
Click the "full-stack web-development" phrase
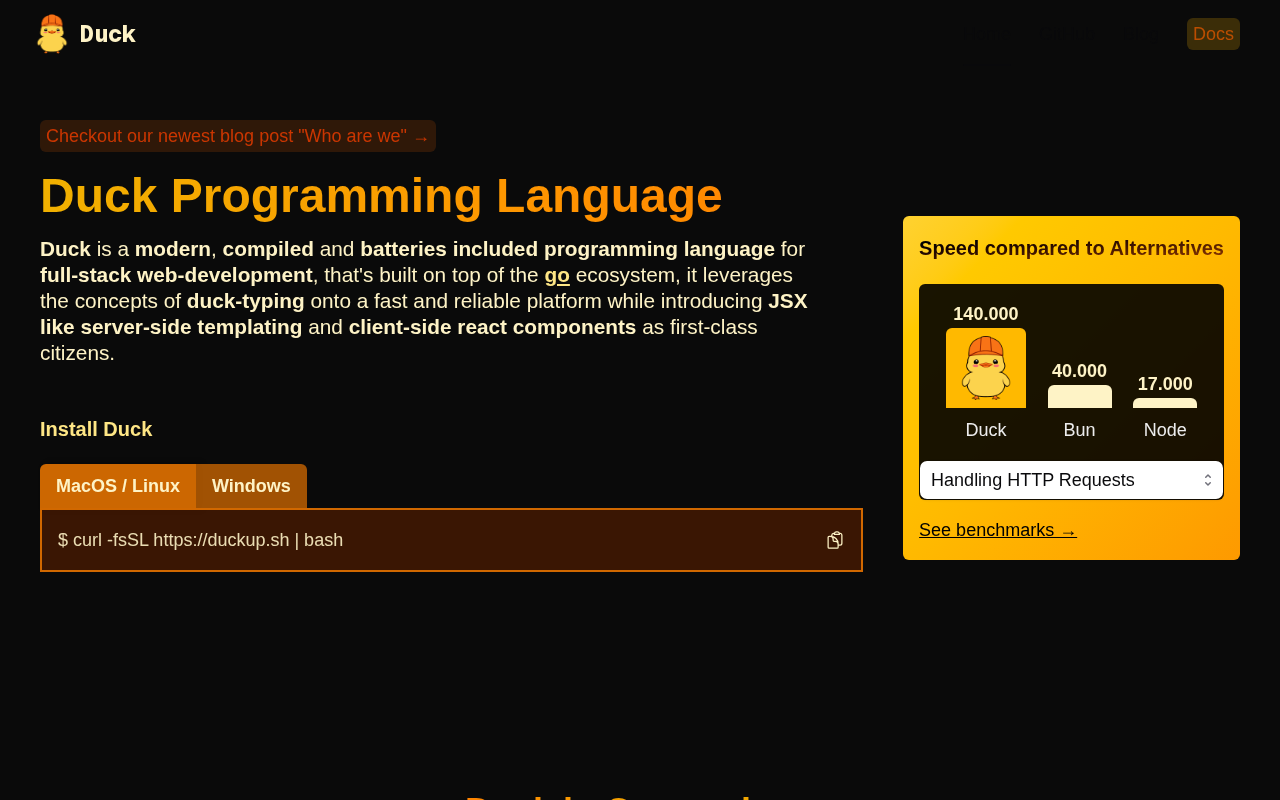point(176,275)
